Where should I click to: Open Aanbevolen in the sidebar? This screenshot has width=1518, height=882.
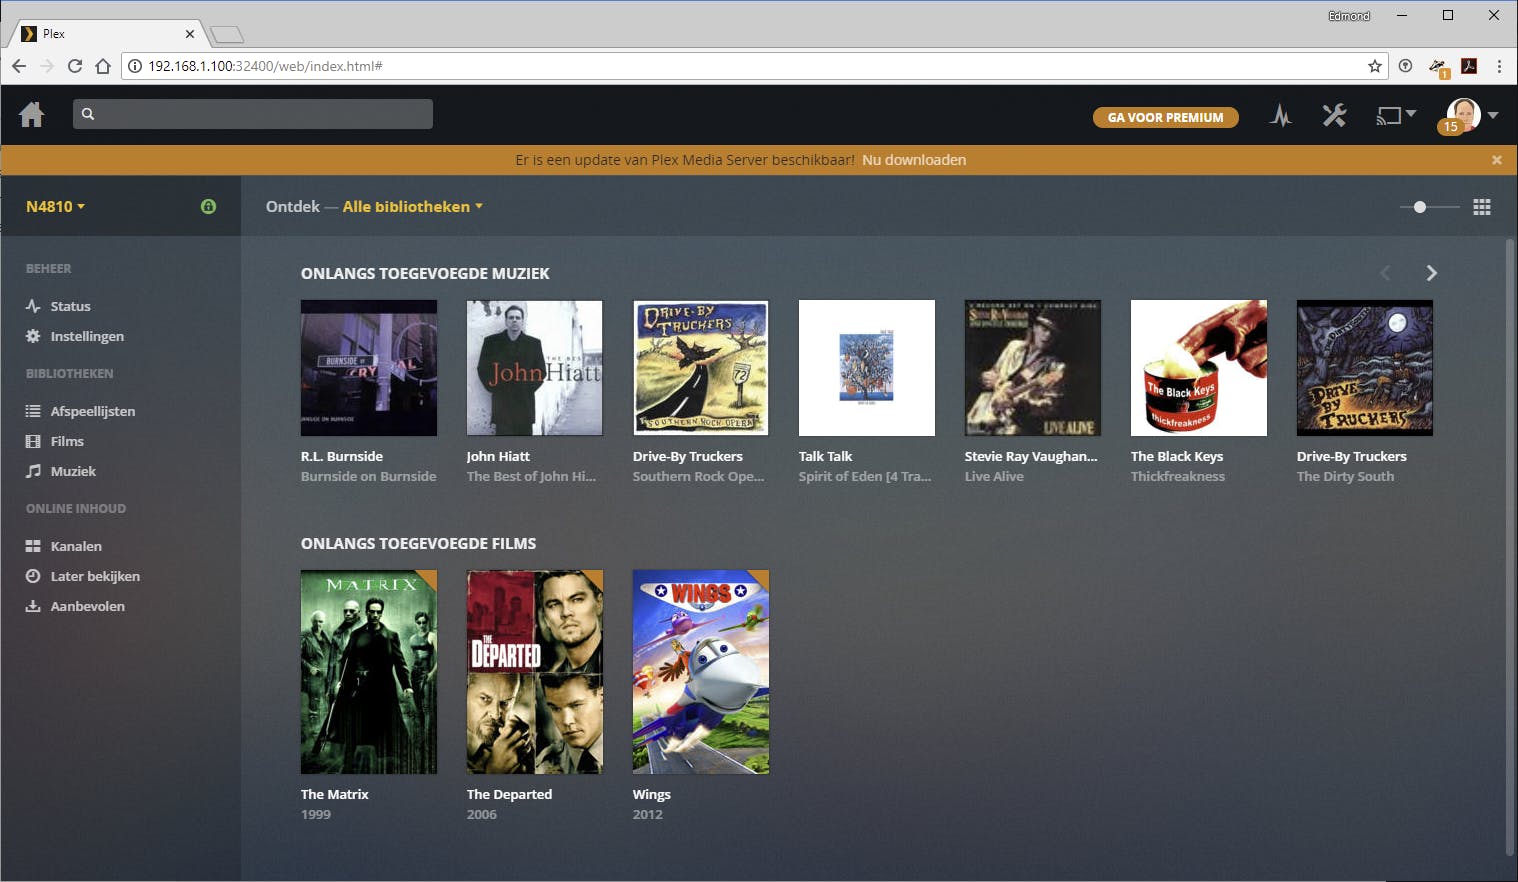coord(87,606)
